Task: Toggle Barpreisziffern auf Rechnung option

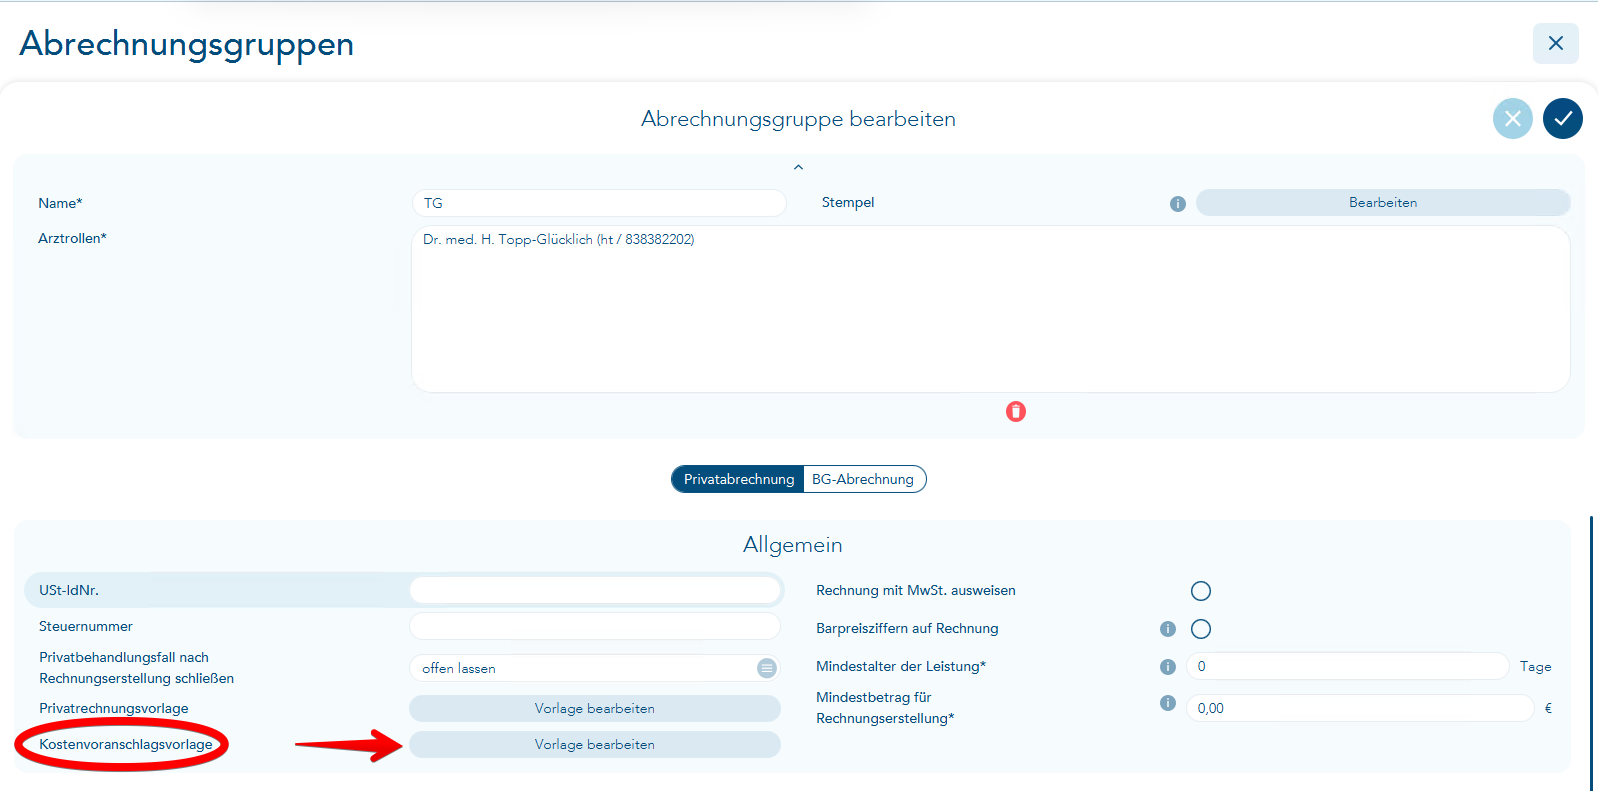Action: pyautogui.click(x=1201, y=629)
